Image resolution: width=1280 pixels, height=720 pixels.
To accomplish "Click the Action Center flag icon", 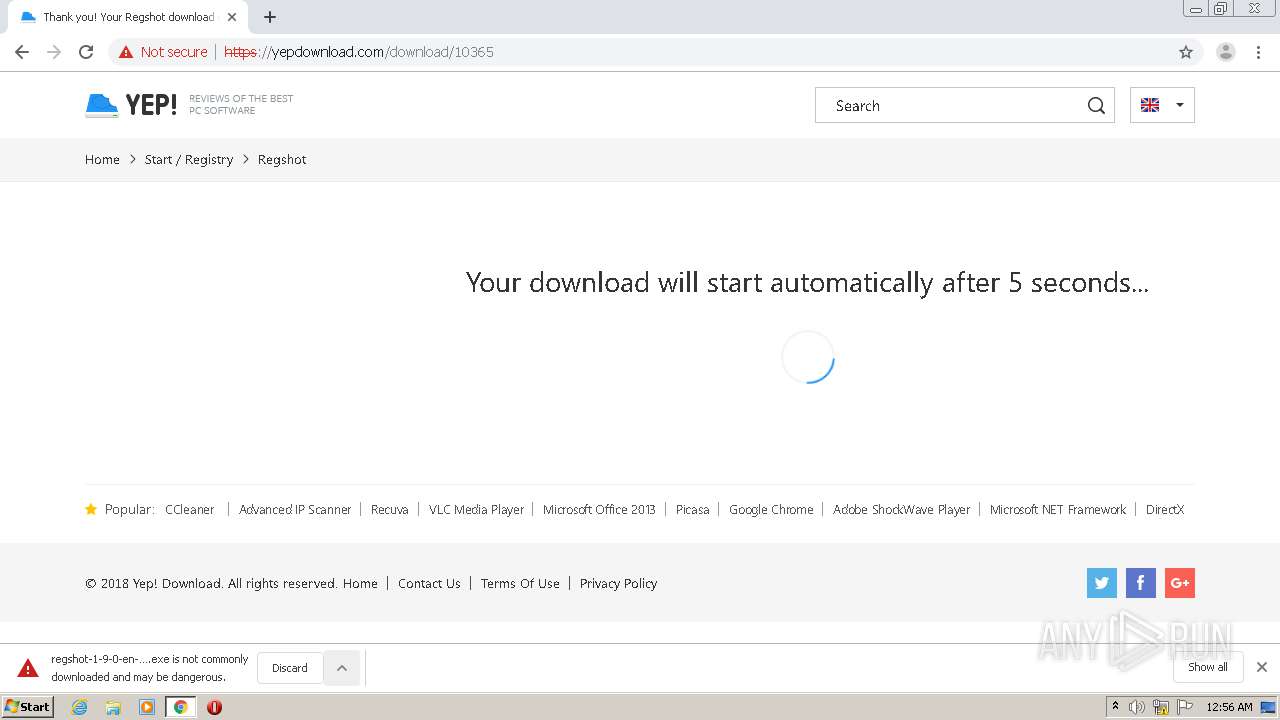I will (1185, 707).
